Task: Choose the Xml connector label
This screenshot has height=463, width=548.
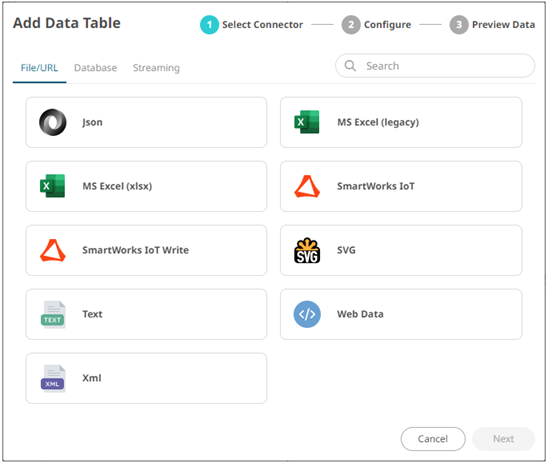Action: (x=92, y=378)
